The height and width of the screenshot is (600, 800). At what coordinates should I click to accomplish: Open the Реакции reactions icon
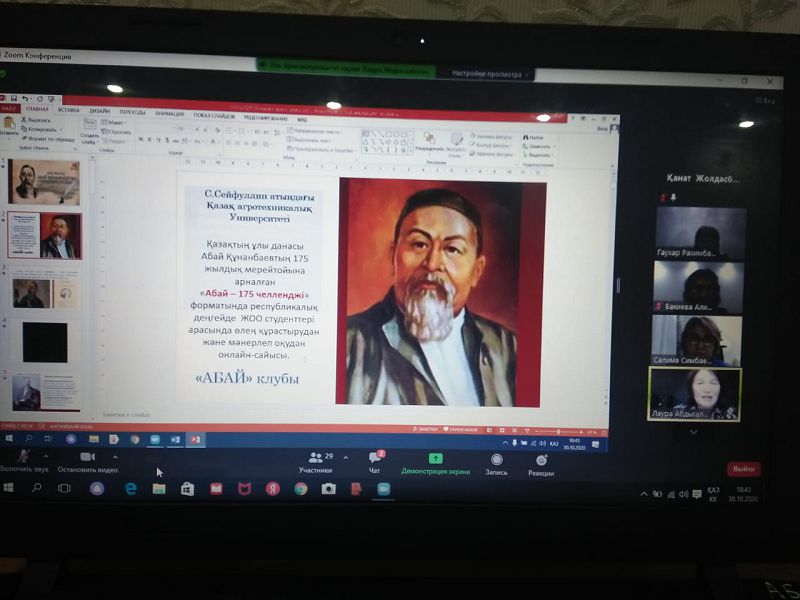click(x=541, y=460)
